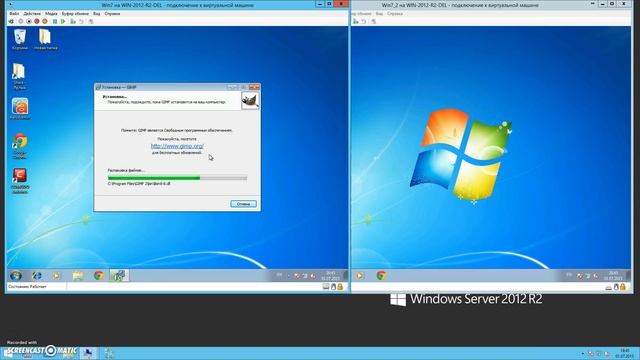Image resolution: width=640 pixels, height=360 pixels.
Task: Open Вид menu in Win7_2 window
Action: [379, 13]
